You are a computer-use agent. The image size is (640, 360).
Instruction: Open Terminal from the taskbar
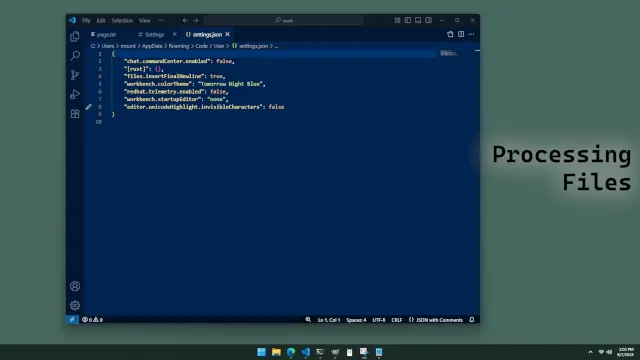(320, 352)
